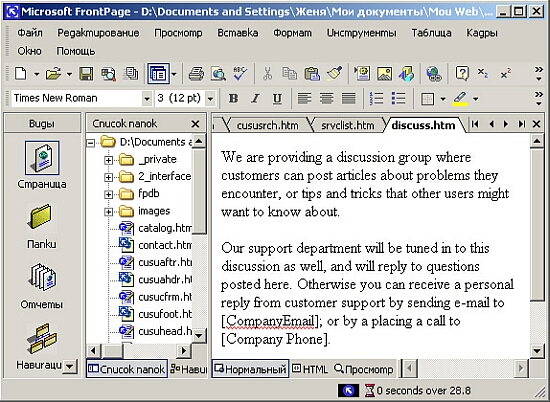550x402 pixels.
Task: Open the font size 3 (12 pt) dropdown
Action: 210,99
